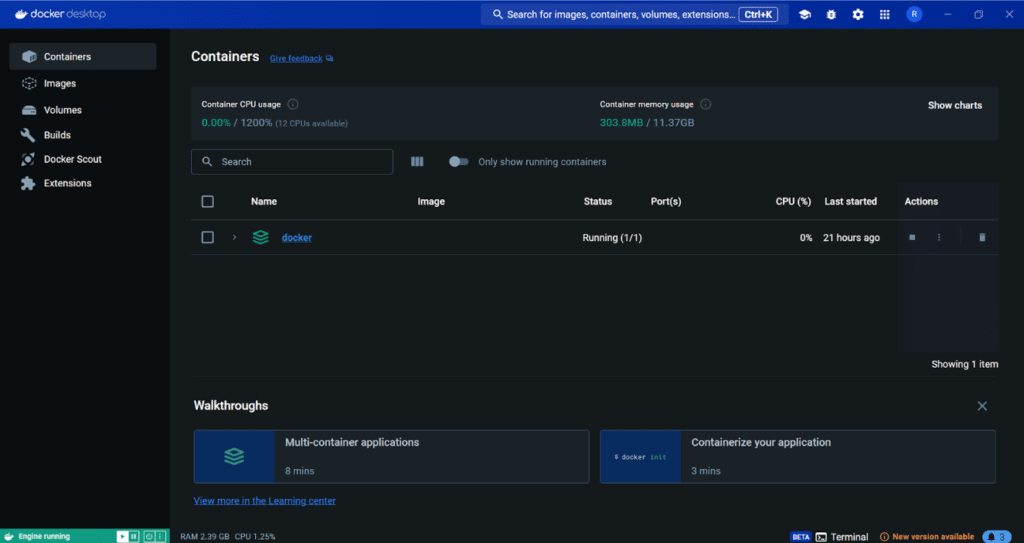
Task: Sort by the Last started column header
Action: [850, 201]
